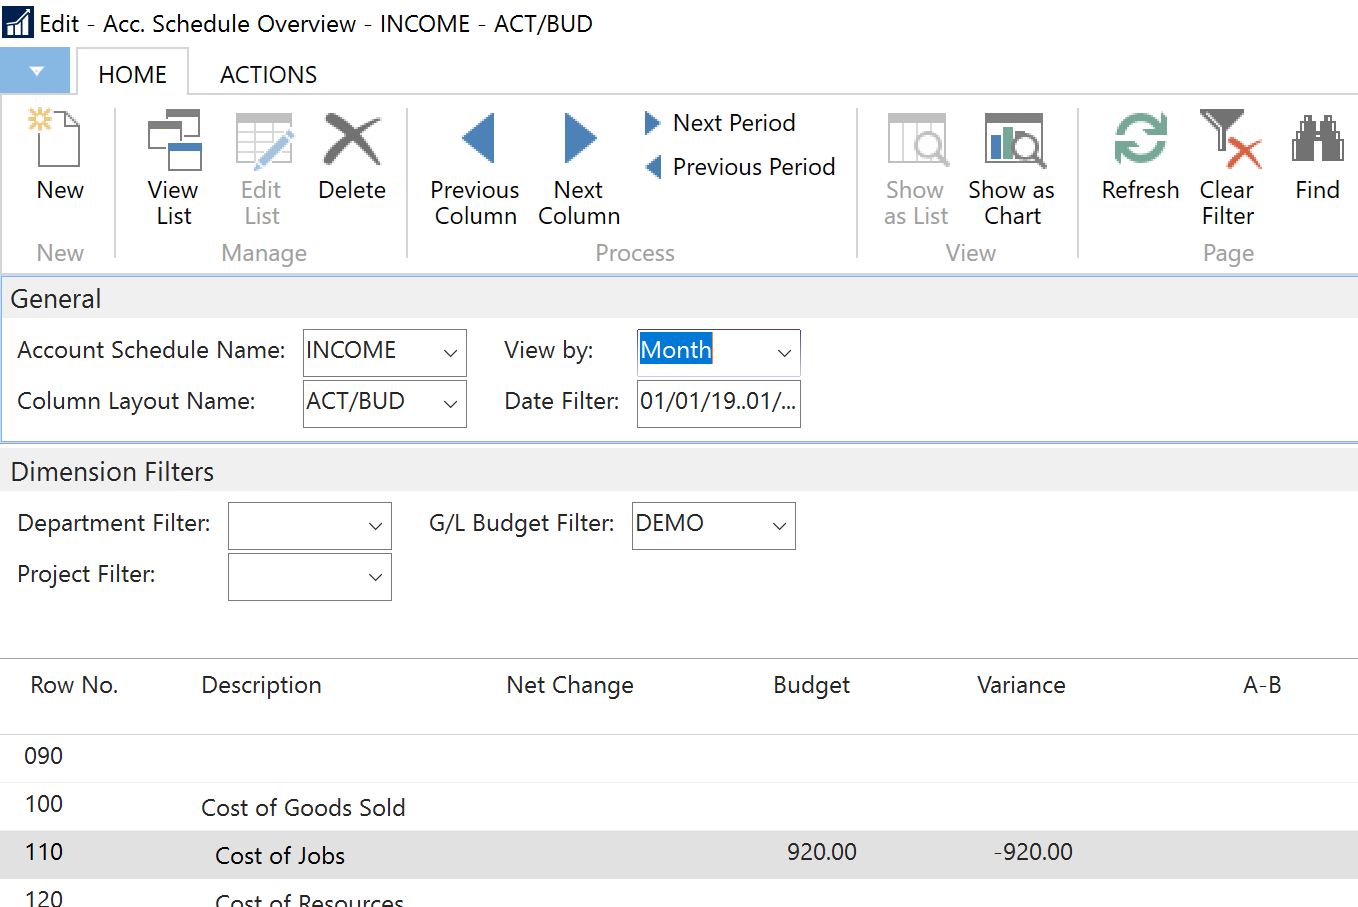1358x907 pixels.
Task: Click the New document icon
Action: [59, 140]
